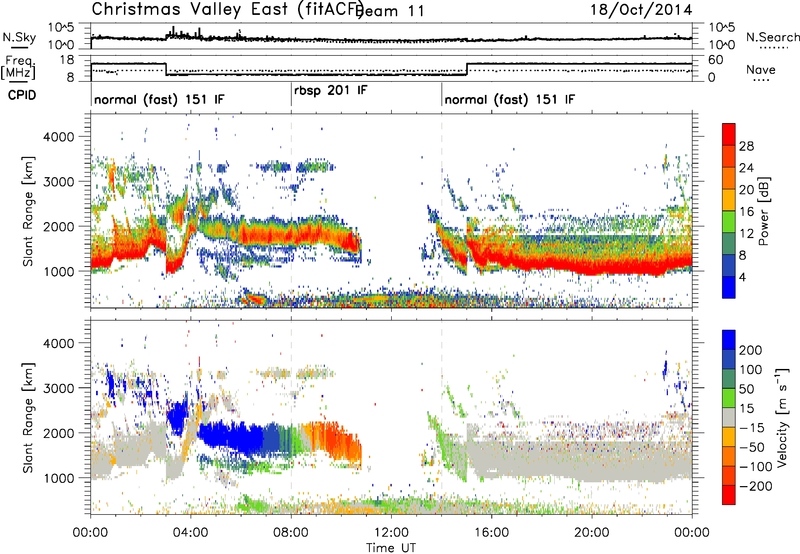Pick the gray segment of Velocity color bar
This screenshot has height=554, width=800.
point(729,418)
